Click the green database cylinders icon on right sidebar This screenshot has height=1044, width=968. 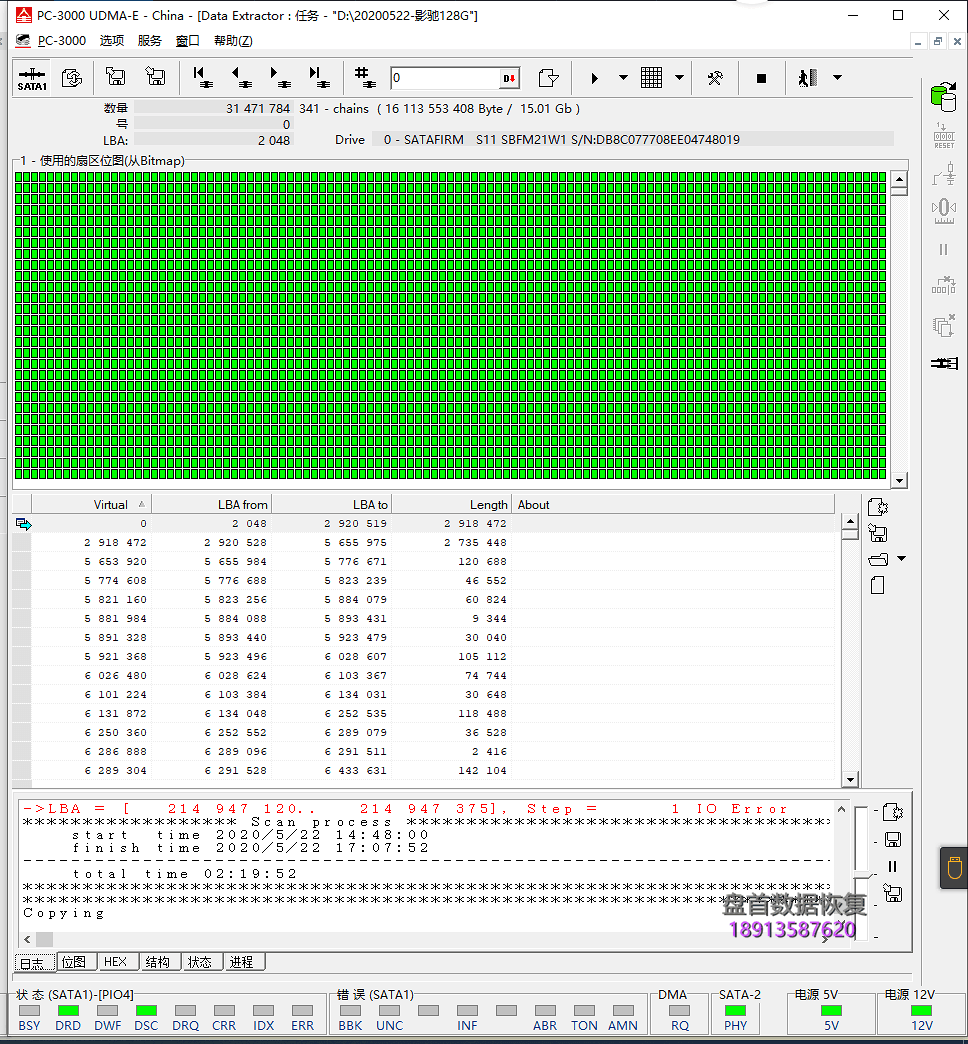943,97
